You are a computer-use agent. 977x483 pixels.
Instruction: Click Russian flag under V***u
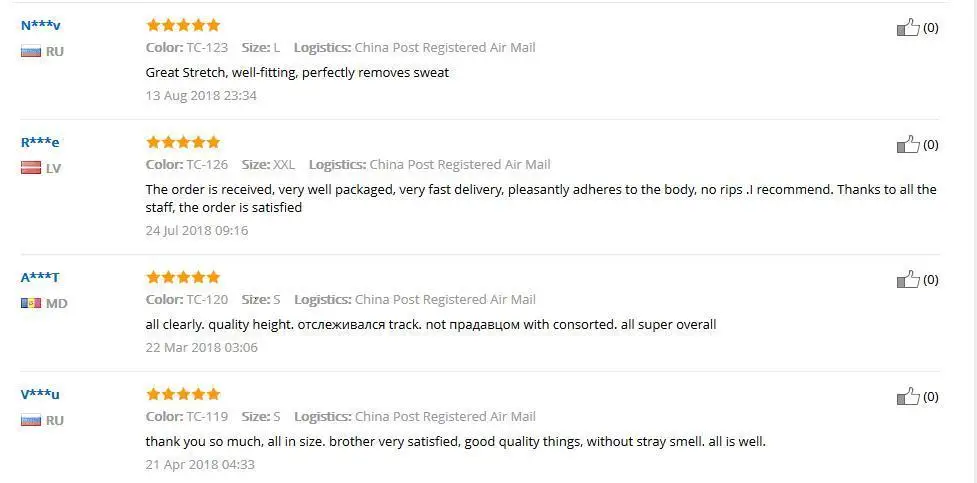point(31,420)
